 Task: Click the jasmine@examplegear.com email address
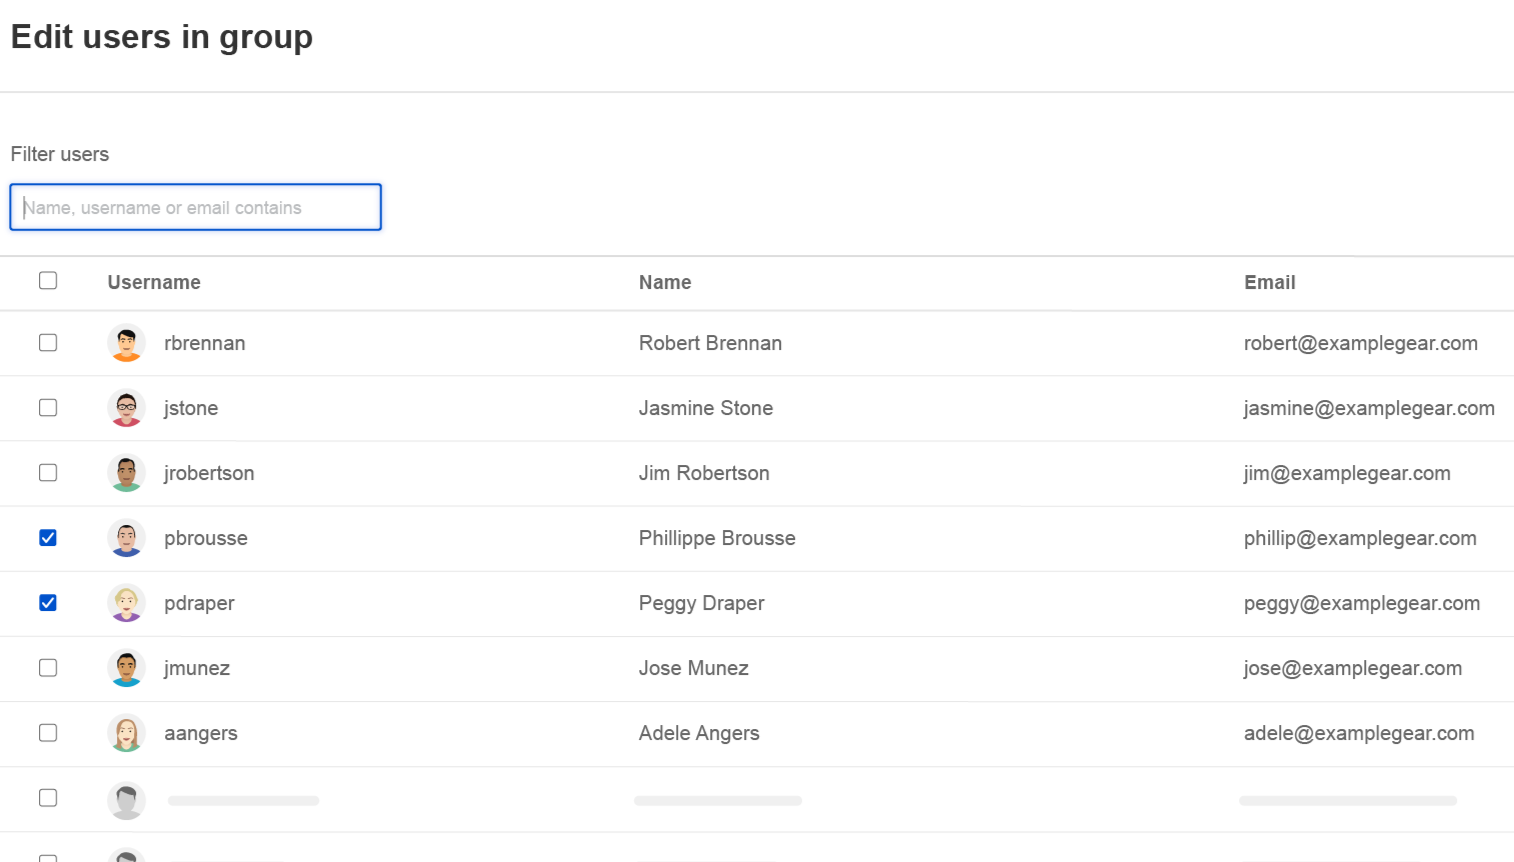[x=1368, y=408]
